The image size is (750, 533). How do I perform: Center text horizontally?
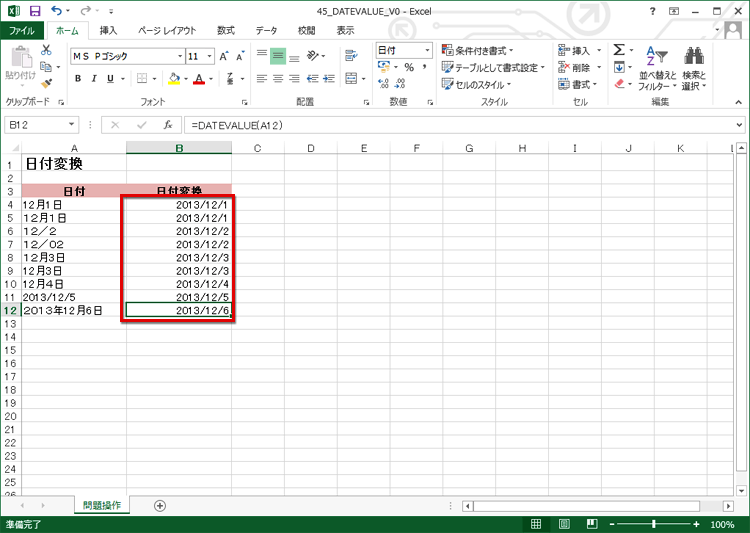(x=278, y=78)
